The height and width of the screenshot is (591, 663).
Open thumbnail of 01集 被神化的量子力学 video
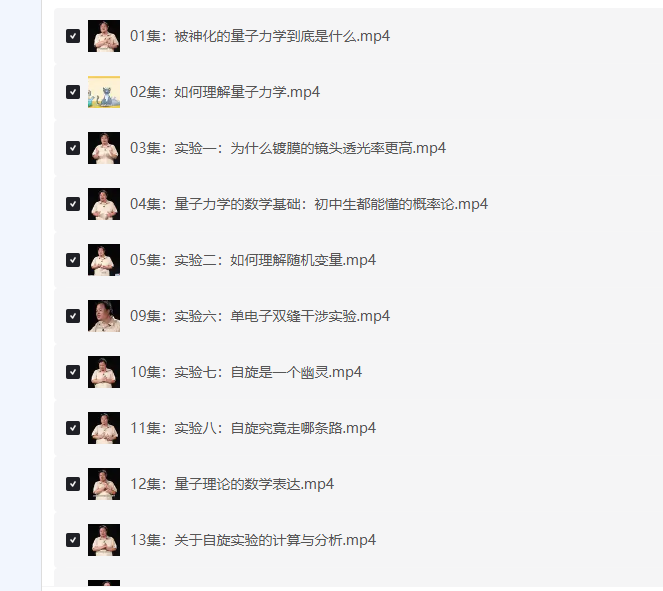point(104,36)
